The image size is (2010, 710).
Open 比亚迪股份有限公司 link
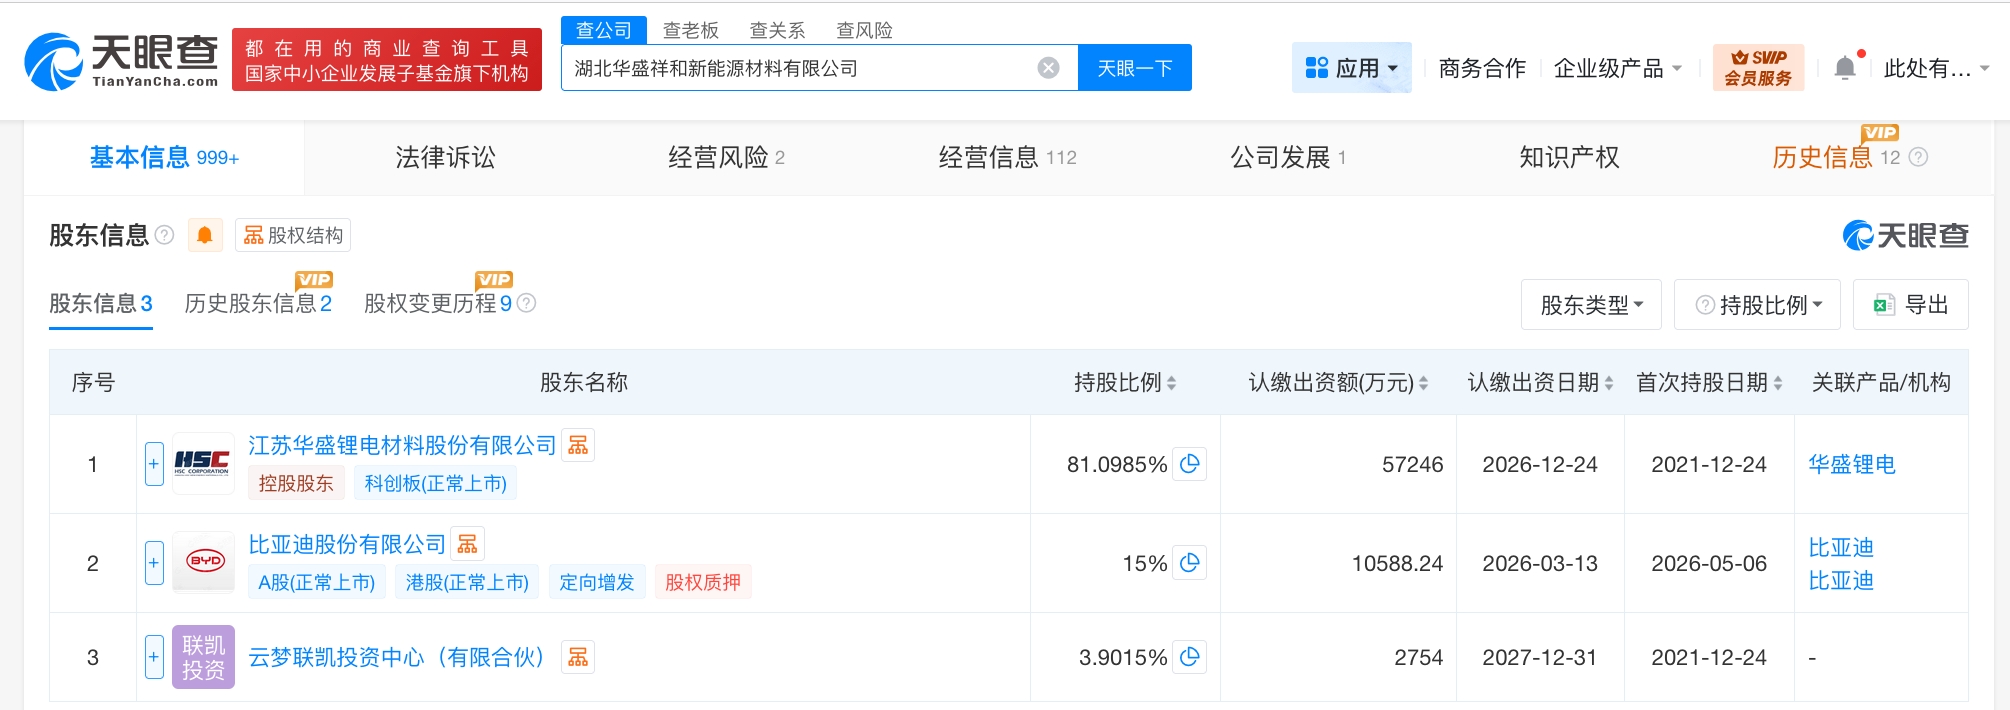347,544
